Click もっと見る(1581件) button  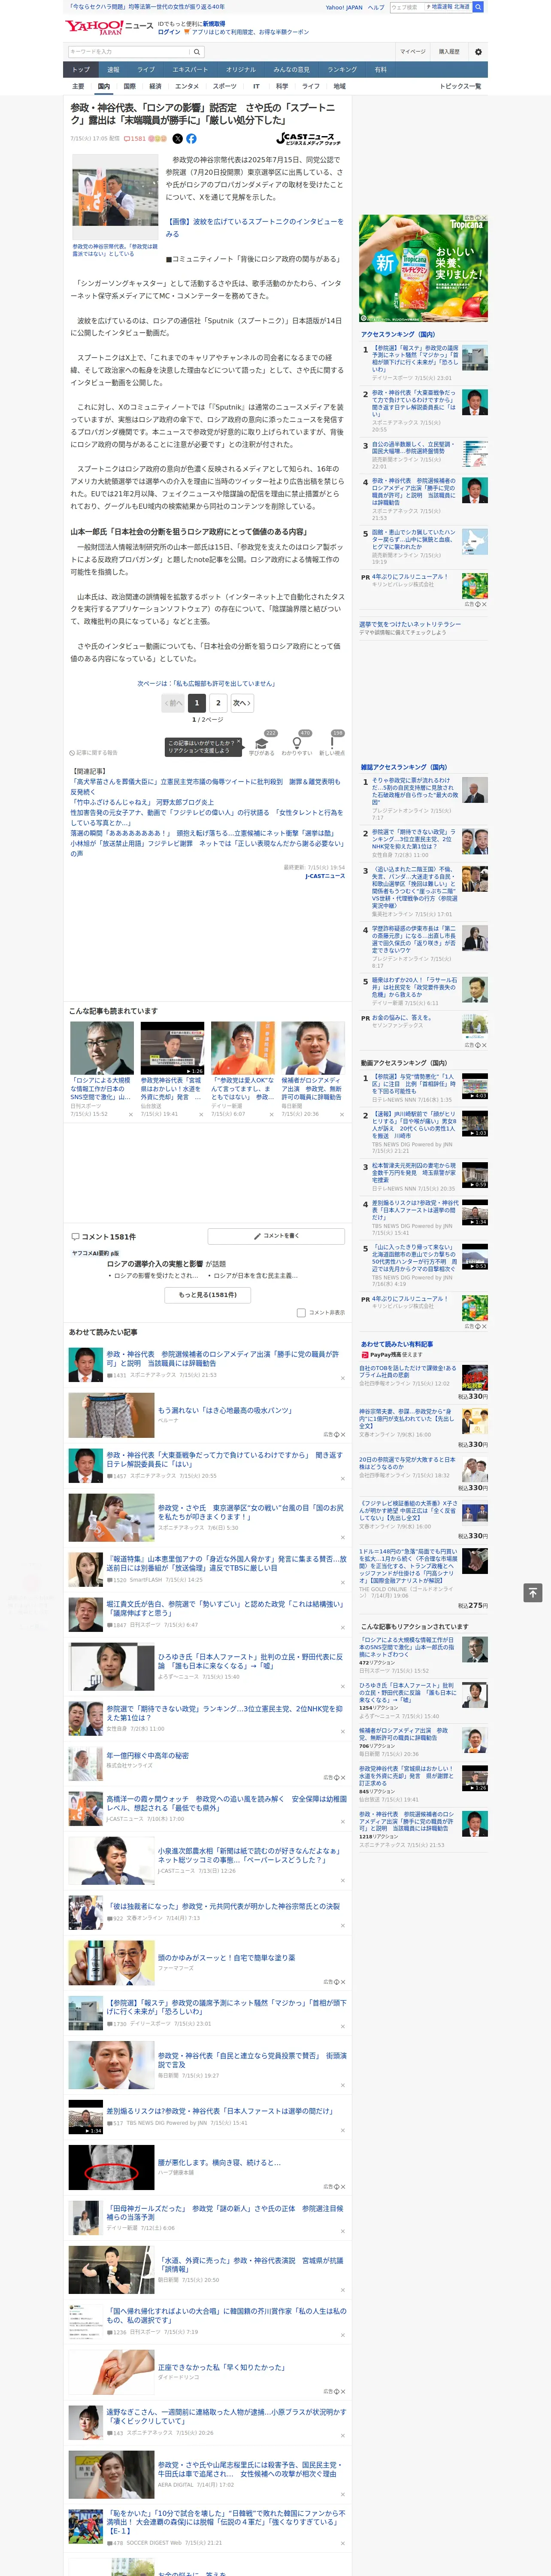tap(208, 1295)
